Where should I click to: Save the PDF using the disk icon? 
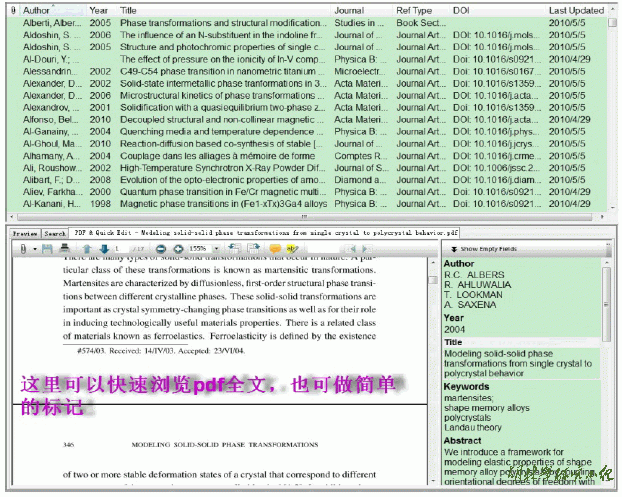(46, 248)
